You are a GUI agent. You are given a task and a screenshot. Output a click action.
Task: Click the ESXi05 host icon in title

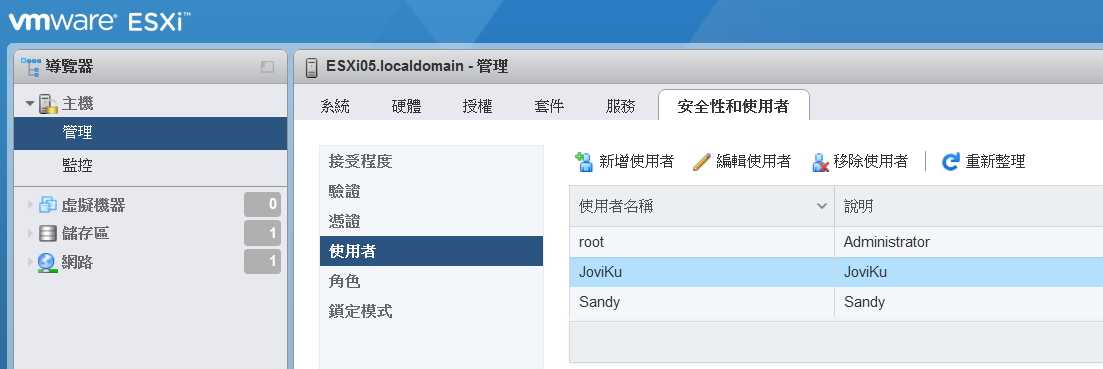pos(312,67)
